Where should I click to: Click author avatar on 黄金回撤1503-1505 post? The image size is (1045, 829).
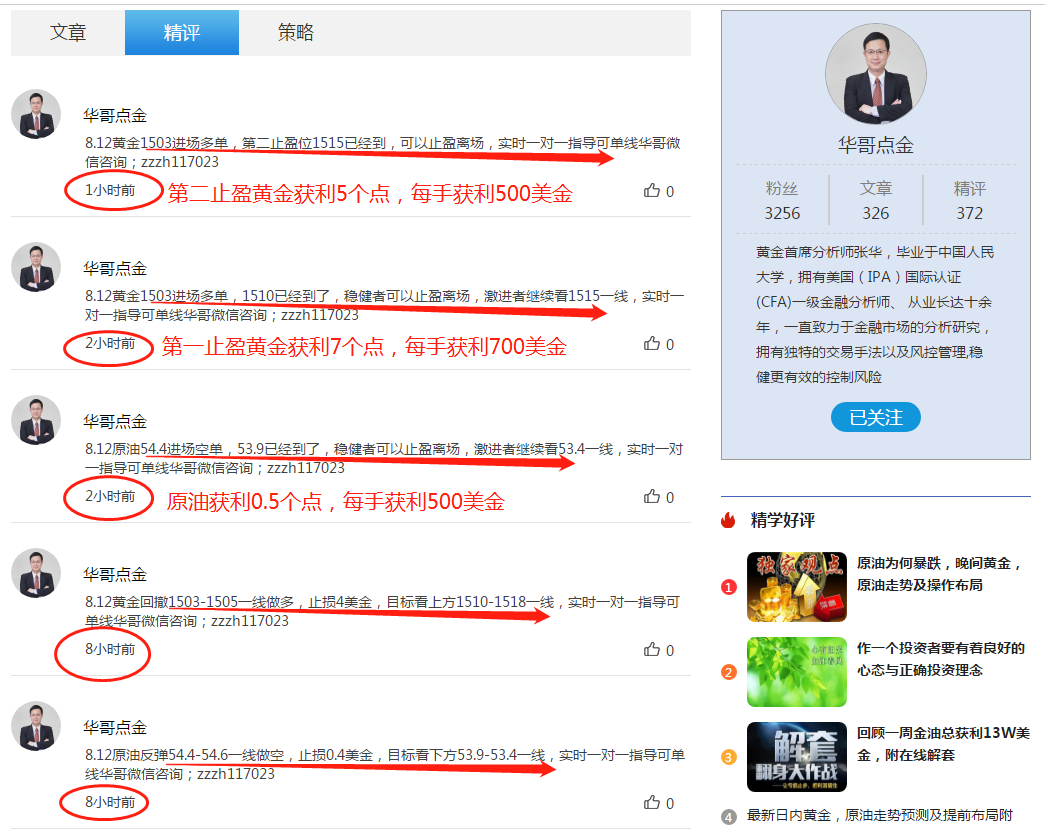[36, 572]
